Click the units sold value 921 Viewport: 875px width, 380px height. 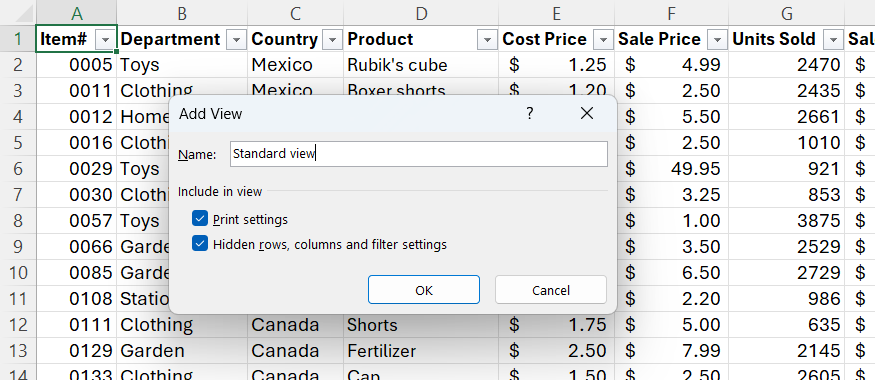point(787,169)
